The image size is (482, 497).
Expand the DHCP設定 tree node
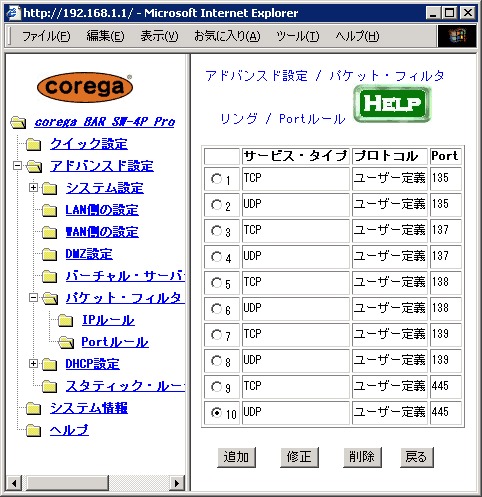pos(33,364)
